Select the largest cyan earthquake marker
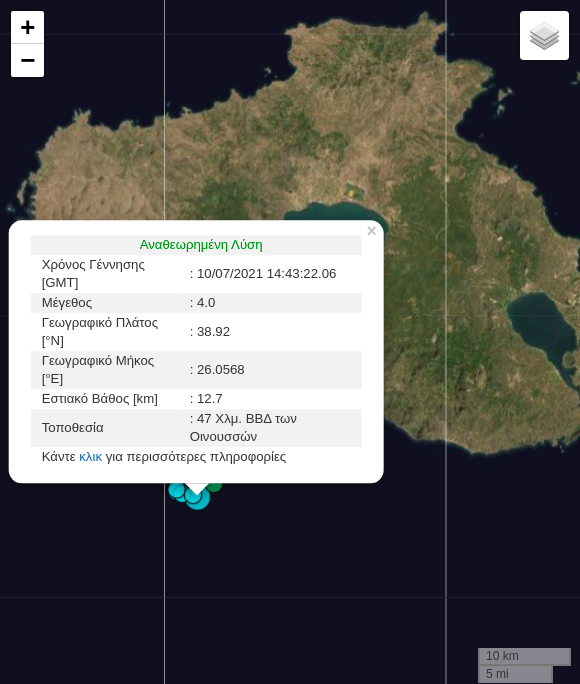Viewport: 580px width, 684px height. 198,498
